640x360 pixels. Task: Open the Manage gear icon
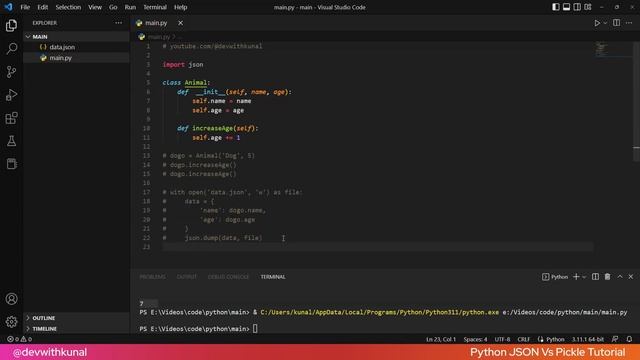click(x=11, y=322)
